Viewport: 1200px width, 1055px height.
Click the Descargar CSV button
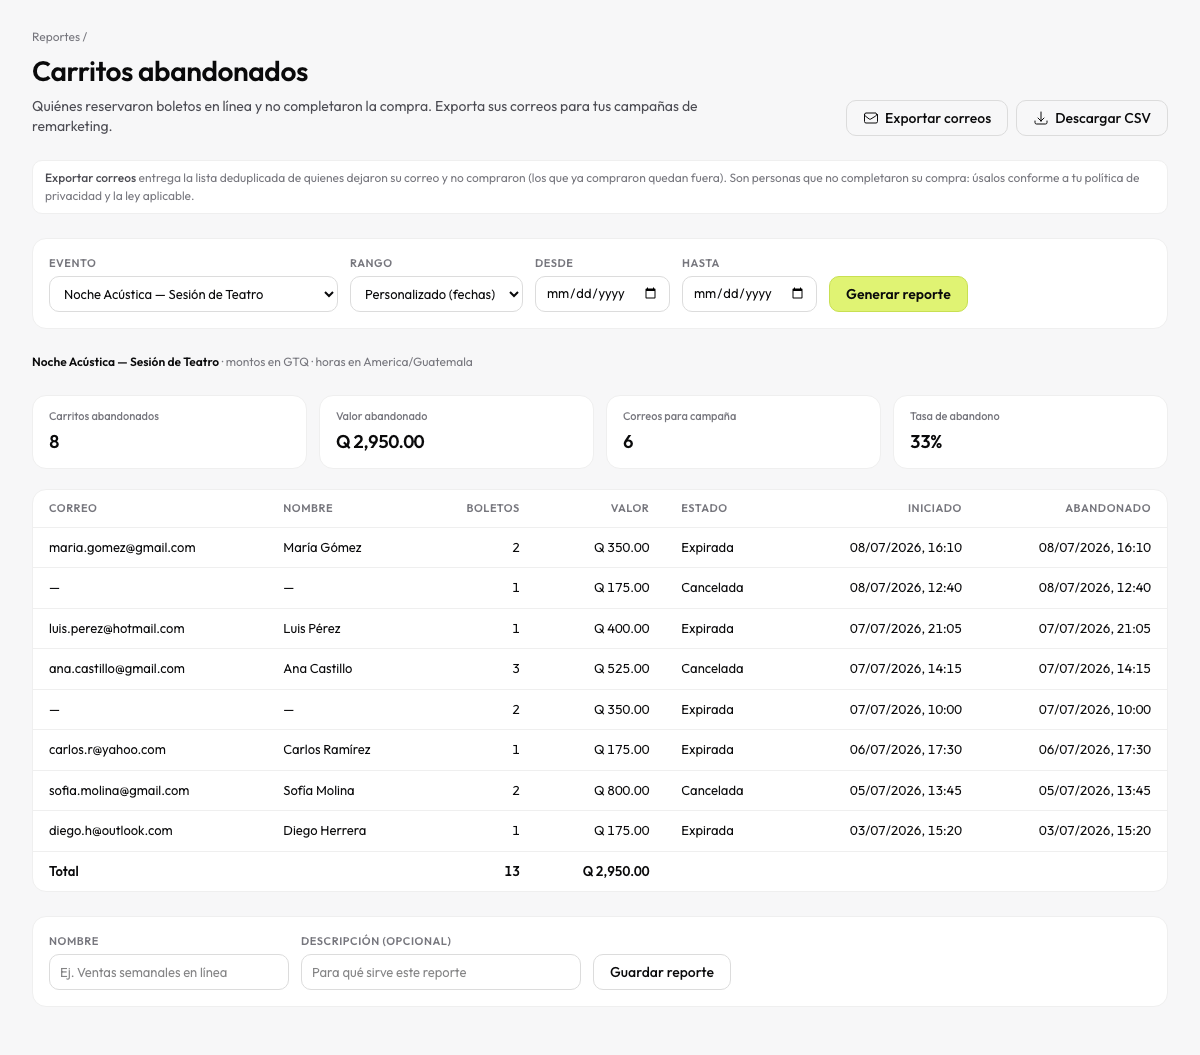click(1092, 118)
